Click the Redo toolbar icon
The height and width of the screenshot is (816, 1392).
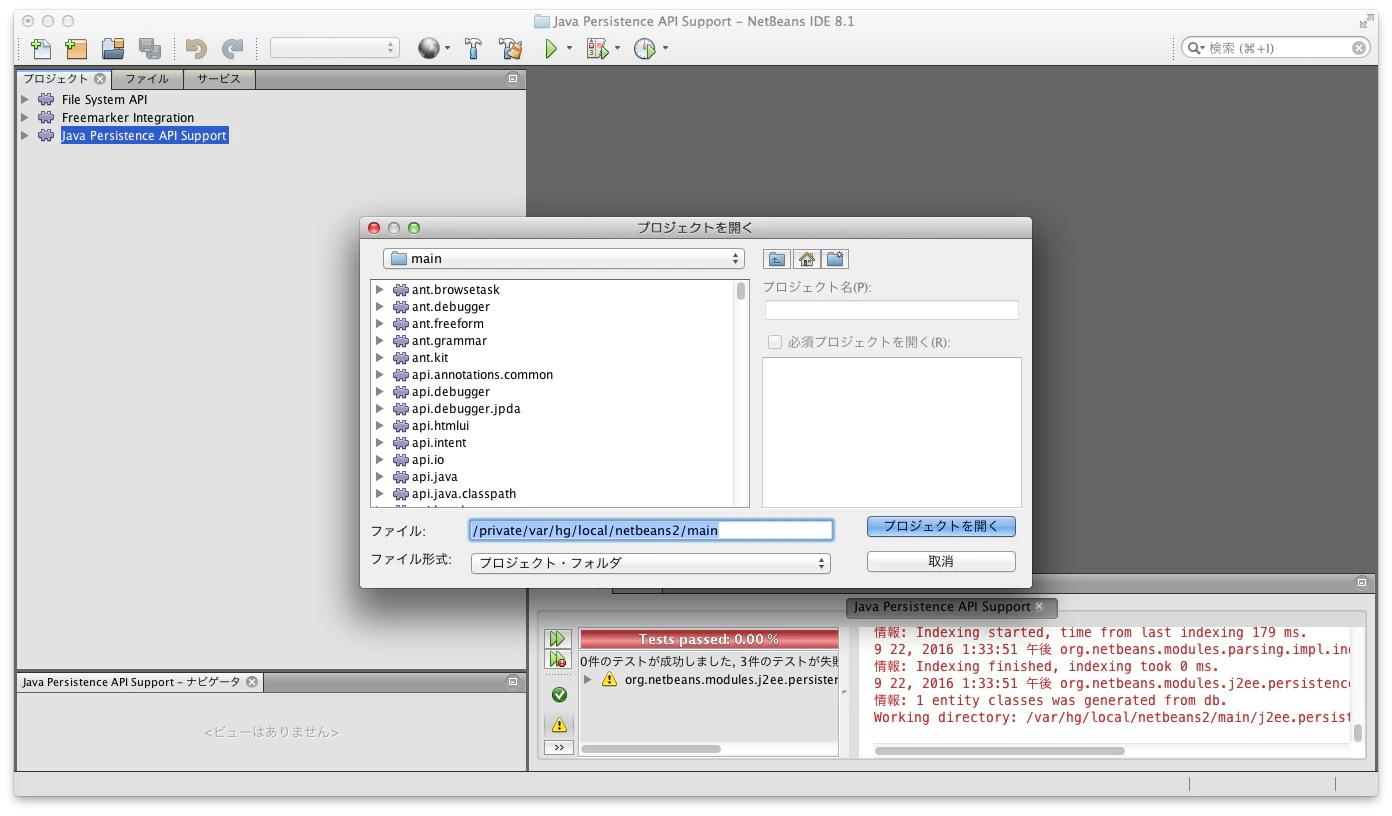click(232, 48)
